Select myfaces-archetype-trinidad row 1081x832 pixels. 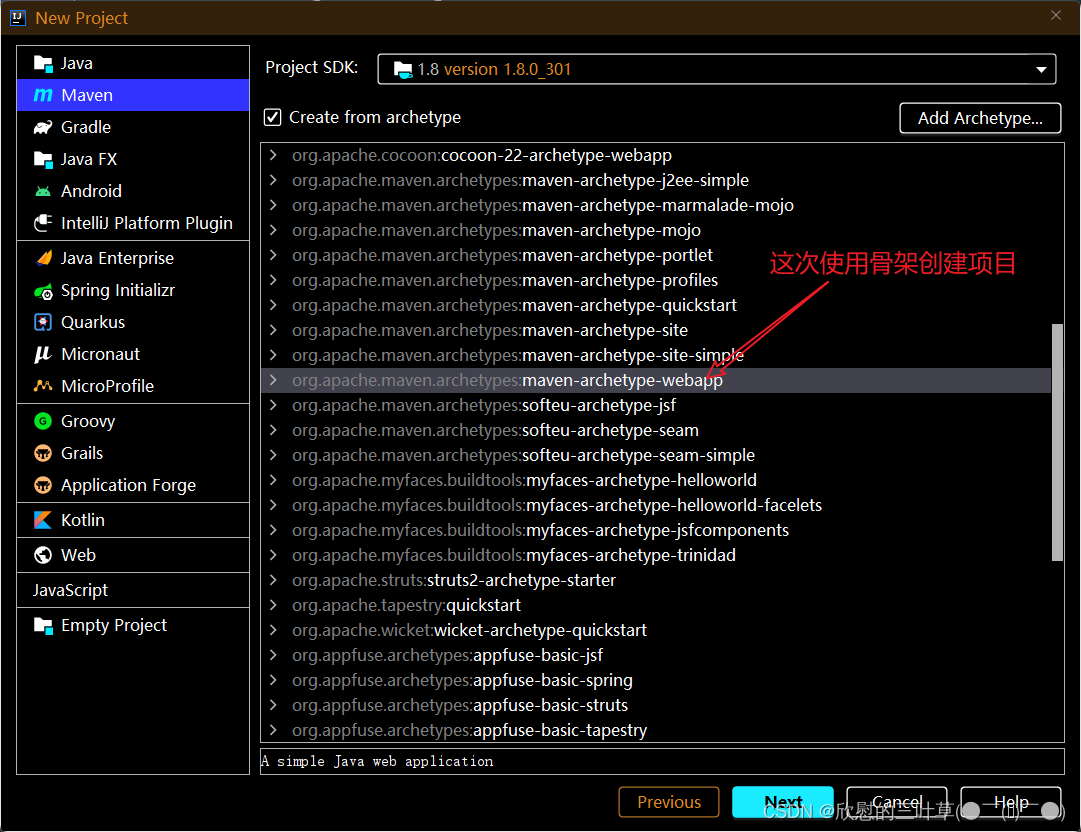coord(656,555)
